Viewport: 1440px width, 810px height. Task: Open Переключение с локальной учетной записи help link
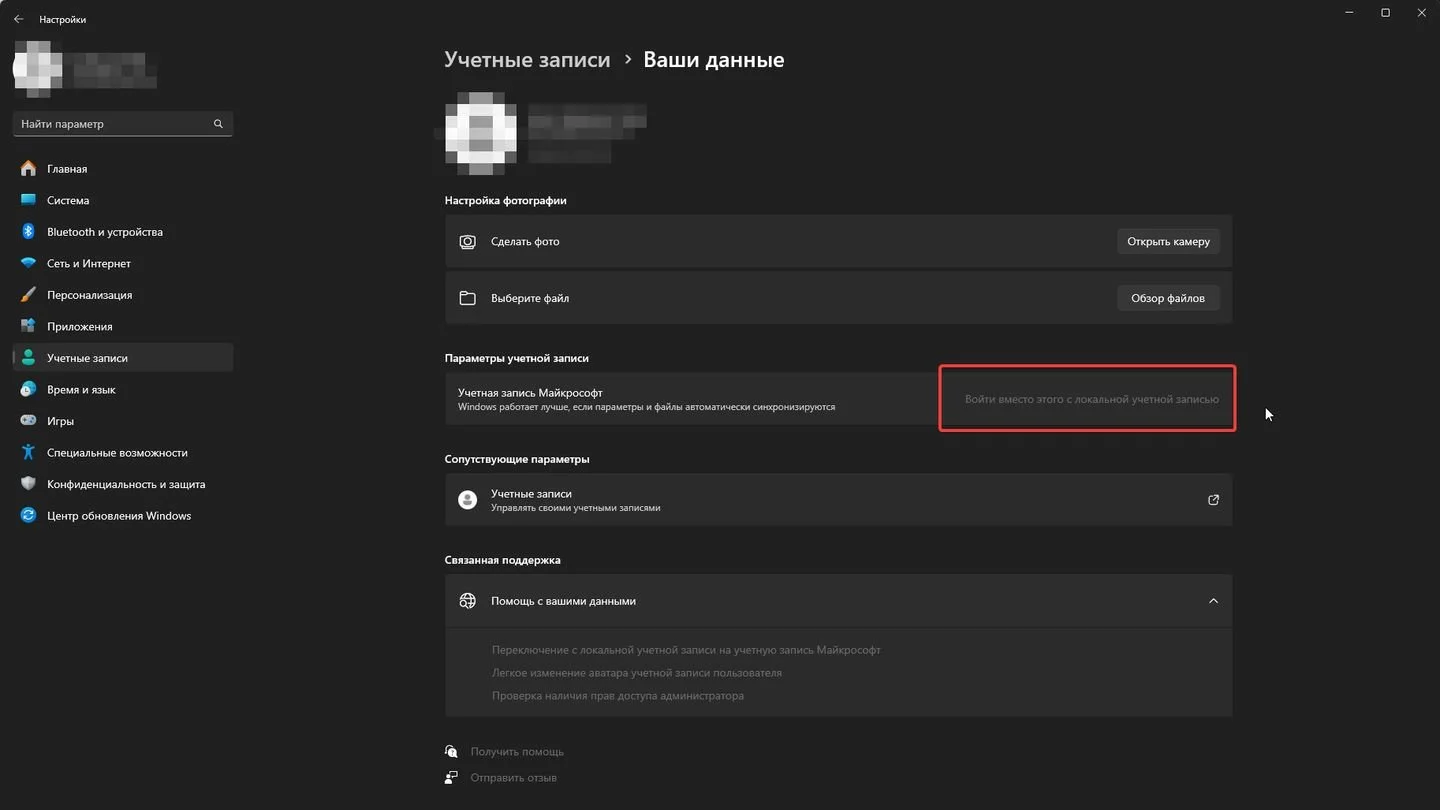pyautogui.click(x=686, y=650)
